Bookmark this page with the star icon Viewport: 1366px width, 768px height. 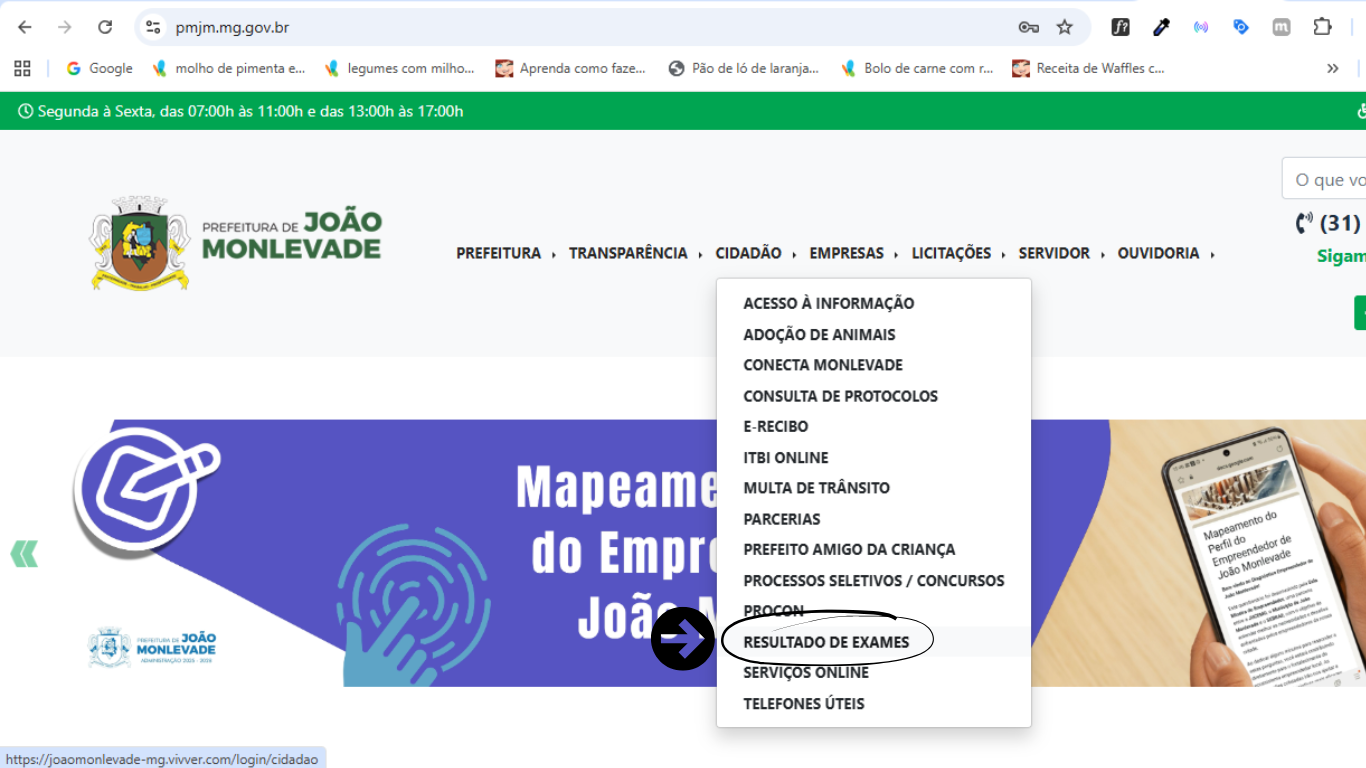coord(1065,27)
